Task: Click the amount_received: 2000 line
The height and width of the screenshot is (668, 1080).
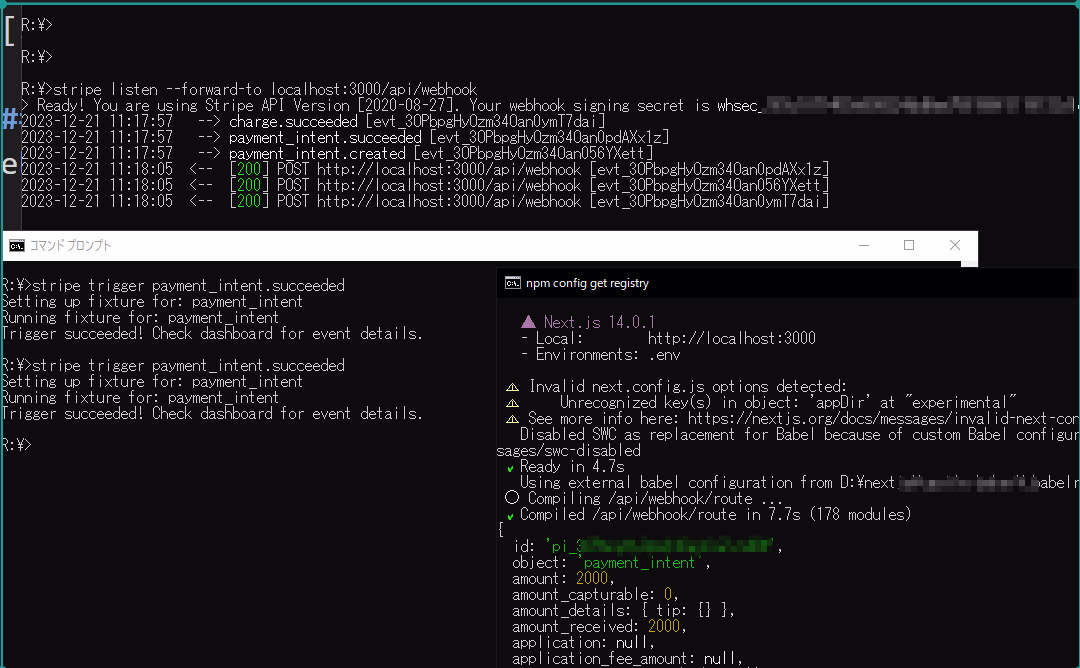Action: pos(599,627)
